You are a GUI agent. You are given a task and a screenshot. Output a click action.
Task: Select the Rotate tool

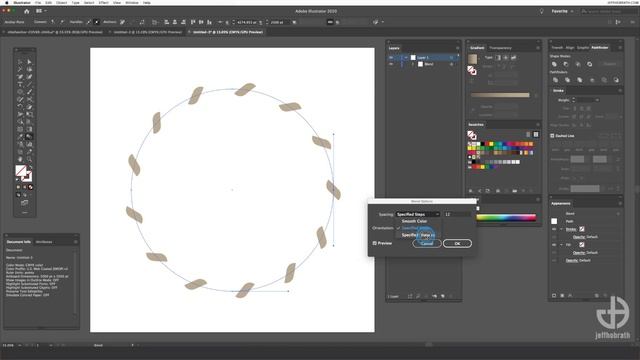point(20,107)
